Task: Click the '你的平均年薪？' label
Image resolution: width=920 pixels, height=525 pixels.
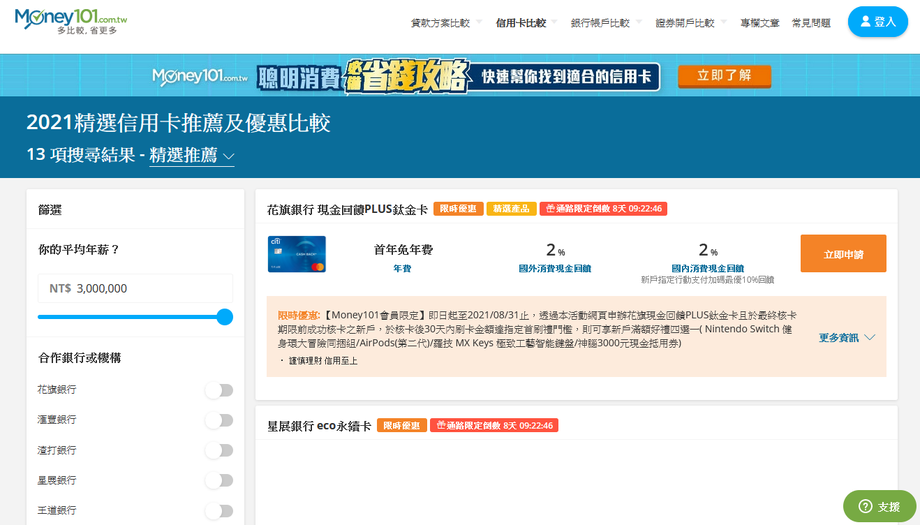Action: tap(79, 249)
